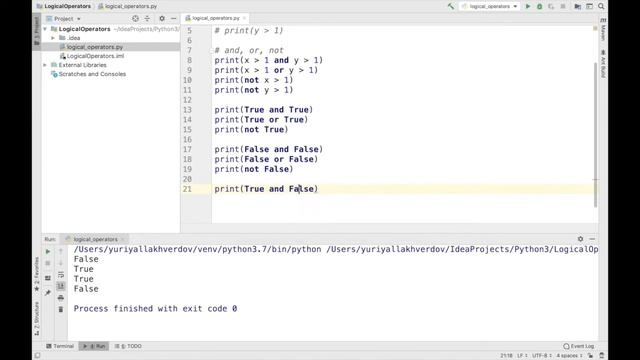Image resolution: width=640 pixels, height=360 pixels.
Task: Click line number 13 in gutter
Action: tap(187, 110)
